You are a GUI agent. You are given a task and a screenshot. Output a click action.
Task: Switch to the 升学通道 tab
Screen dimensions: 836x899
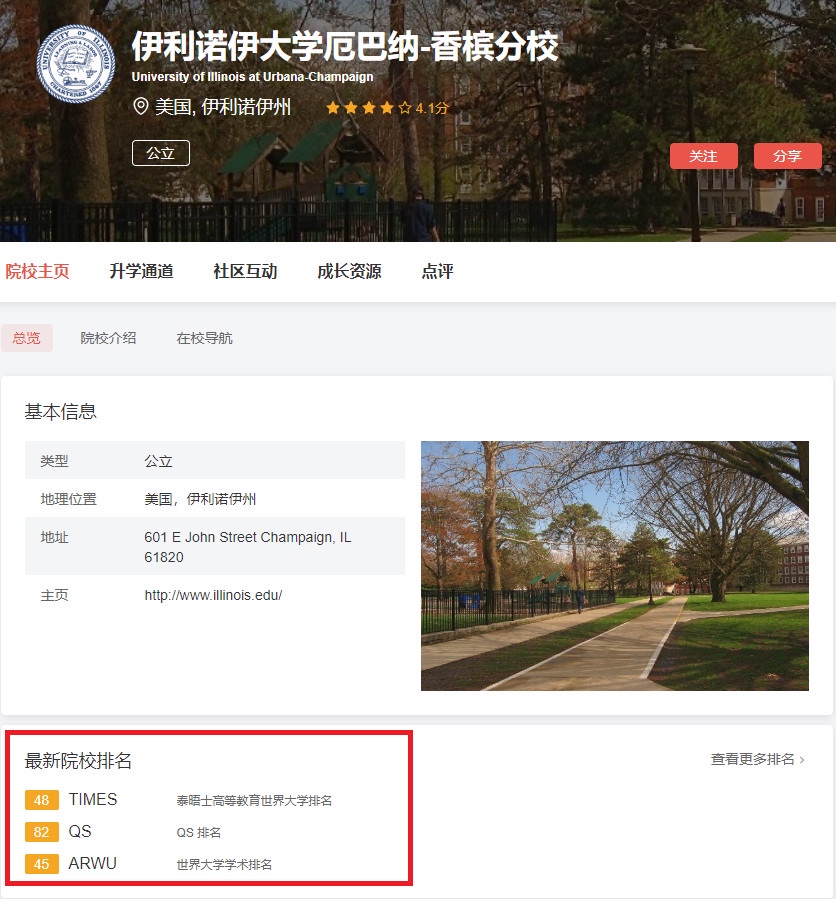[x=141, y=270]
